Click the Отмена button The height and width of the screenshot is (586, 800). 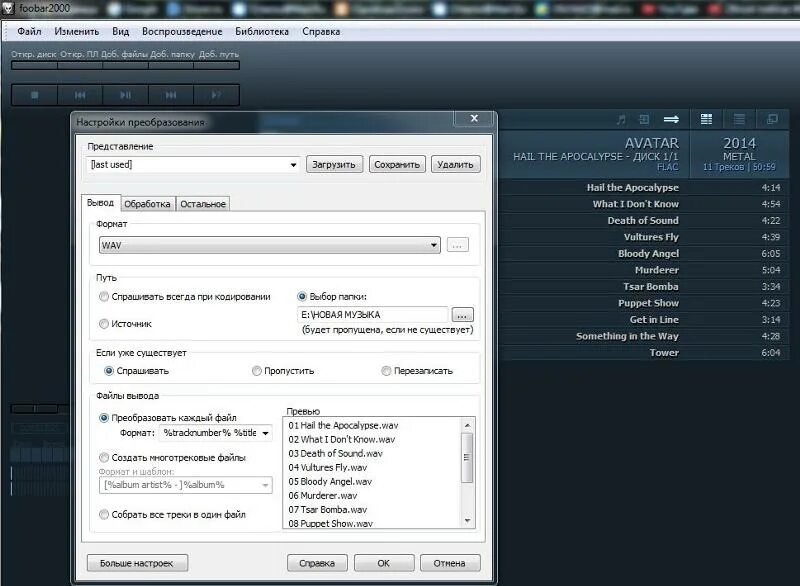coord(449,563)
